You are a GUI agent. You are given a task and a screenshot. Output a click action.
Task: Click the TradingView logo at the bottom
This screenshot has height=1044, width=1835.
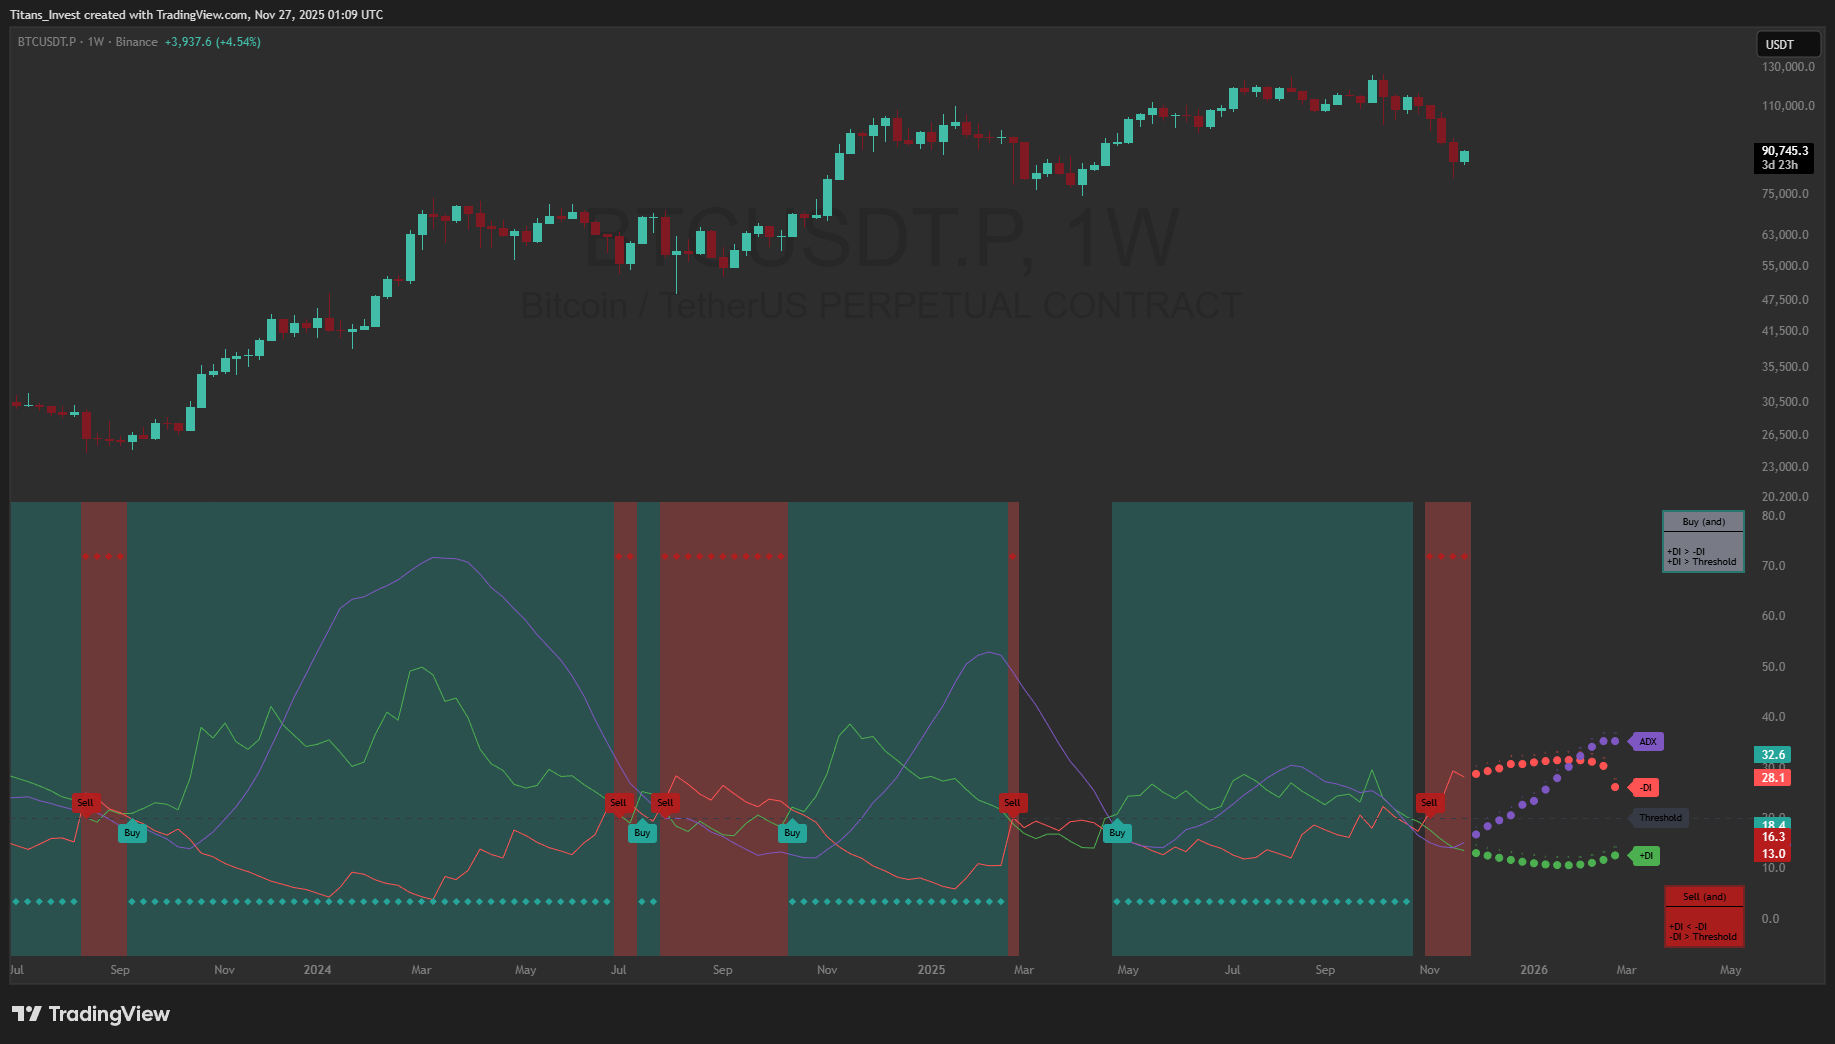tap(91, 1014)
